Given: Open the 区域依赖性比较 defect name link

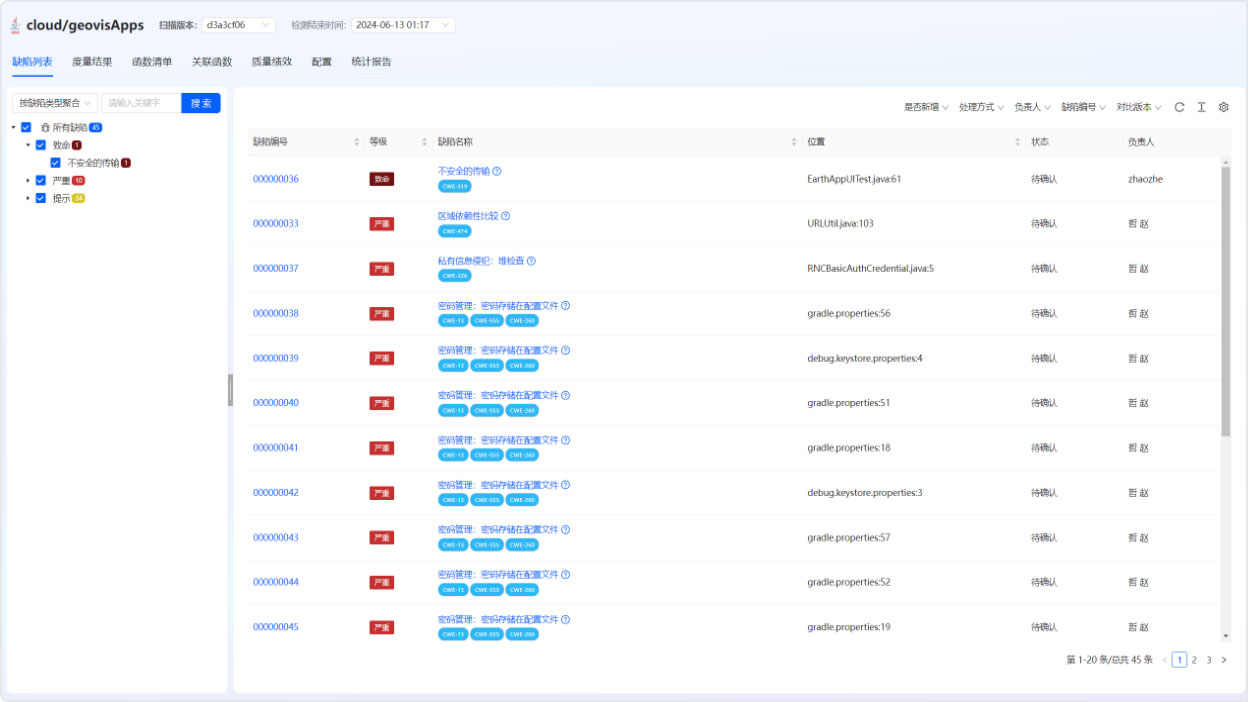Looking at the screenshot, I should 467,216.
